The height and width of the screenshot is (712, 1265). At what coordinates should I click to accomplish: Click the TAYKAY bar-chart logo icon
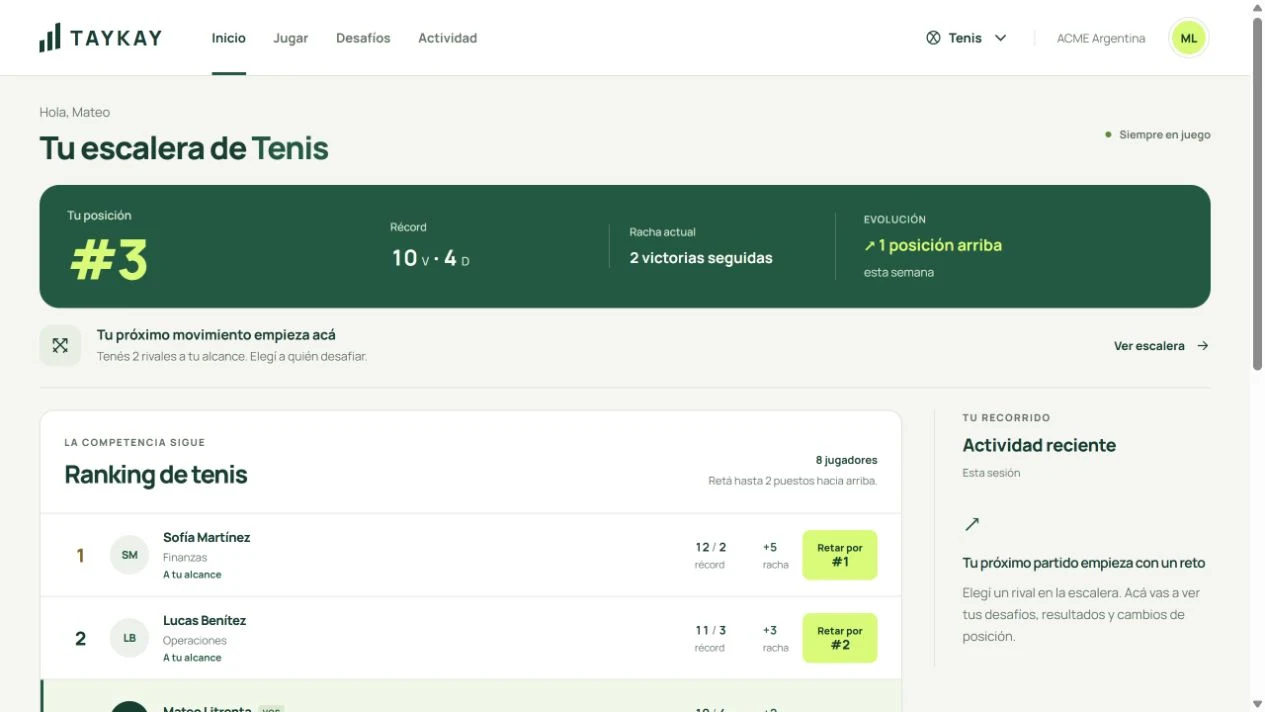pyautogui.click(x=49, y=38)
